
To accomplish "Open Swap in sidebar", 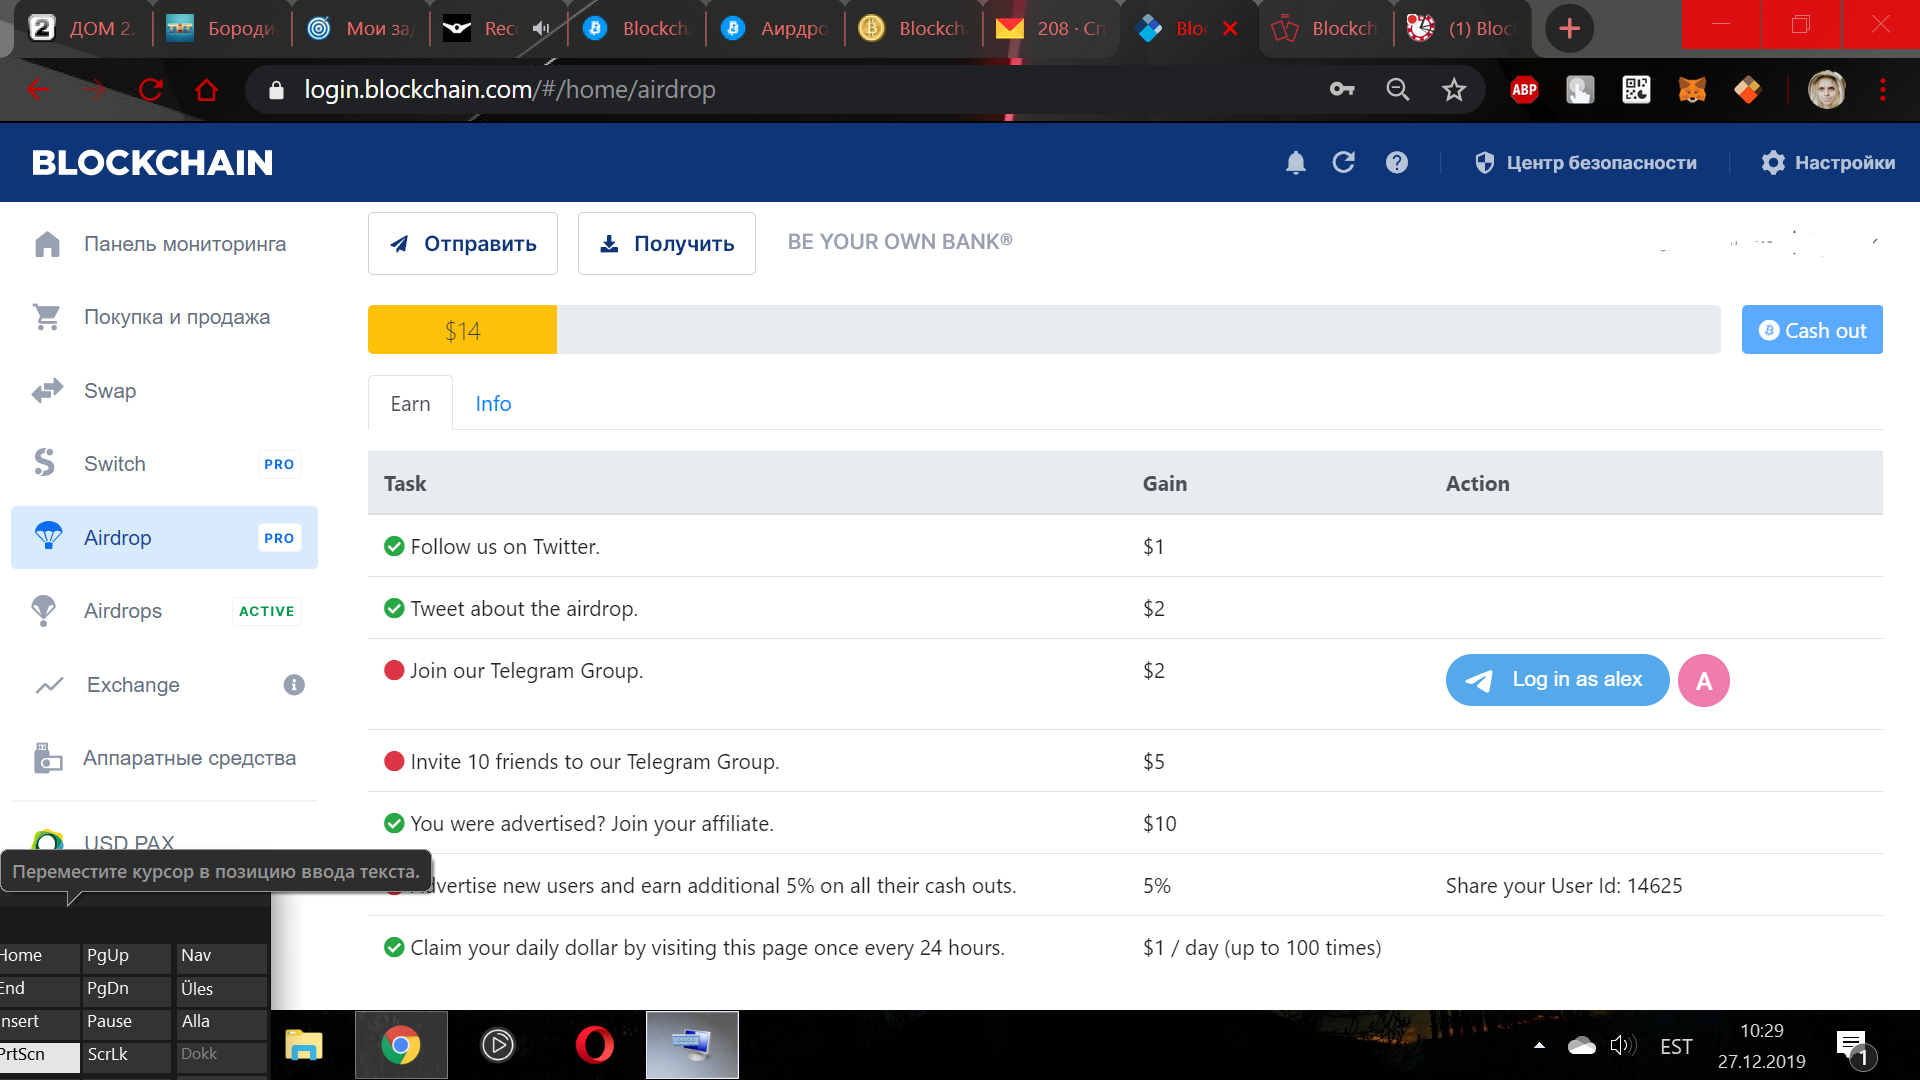I will (x=164, y=391).
